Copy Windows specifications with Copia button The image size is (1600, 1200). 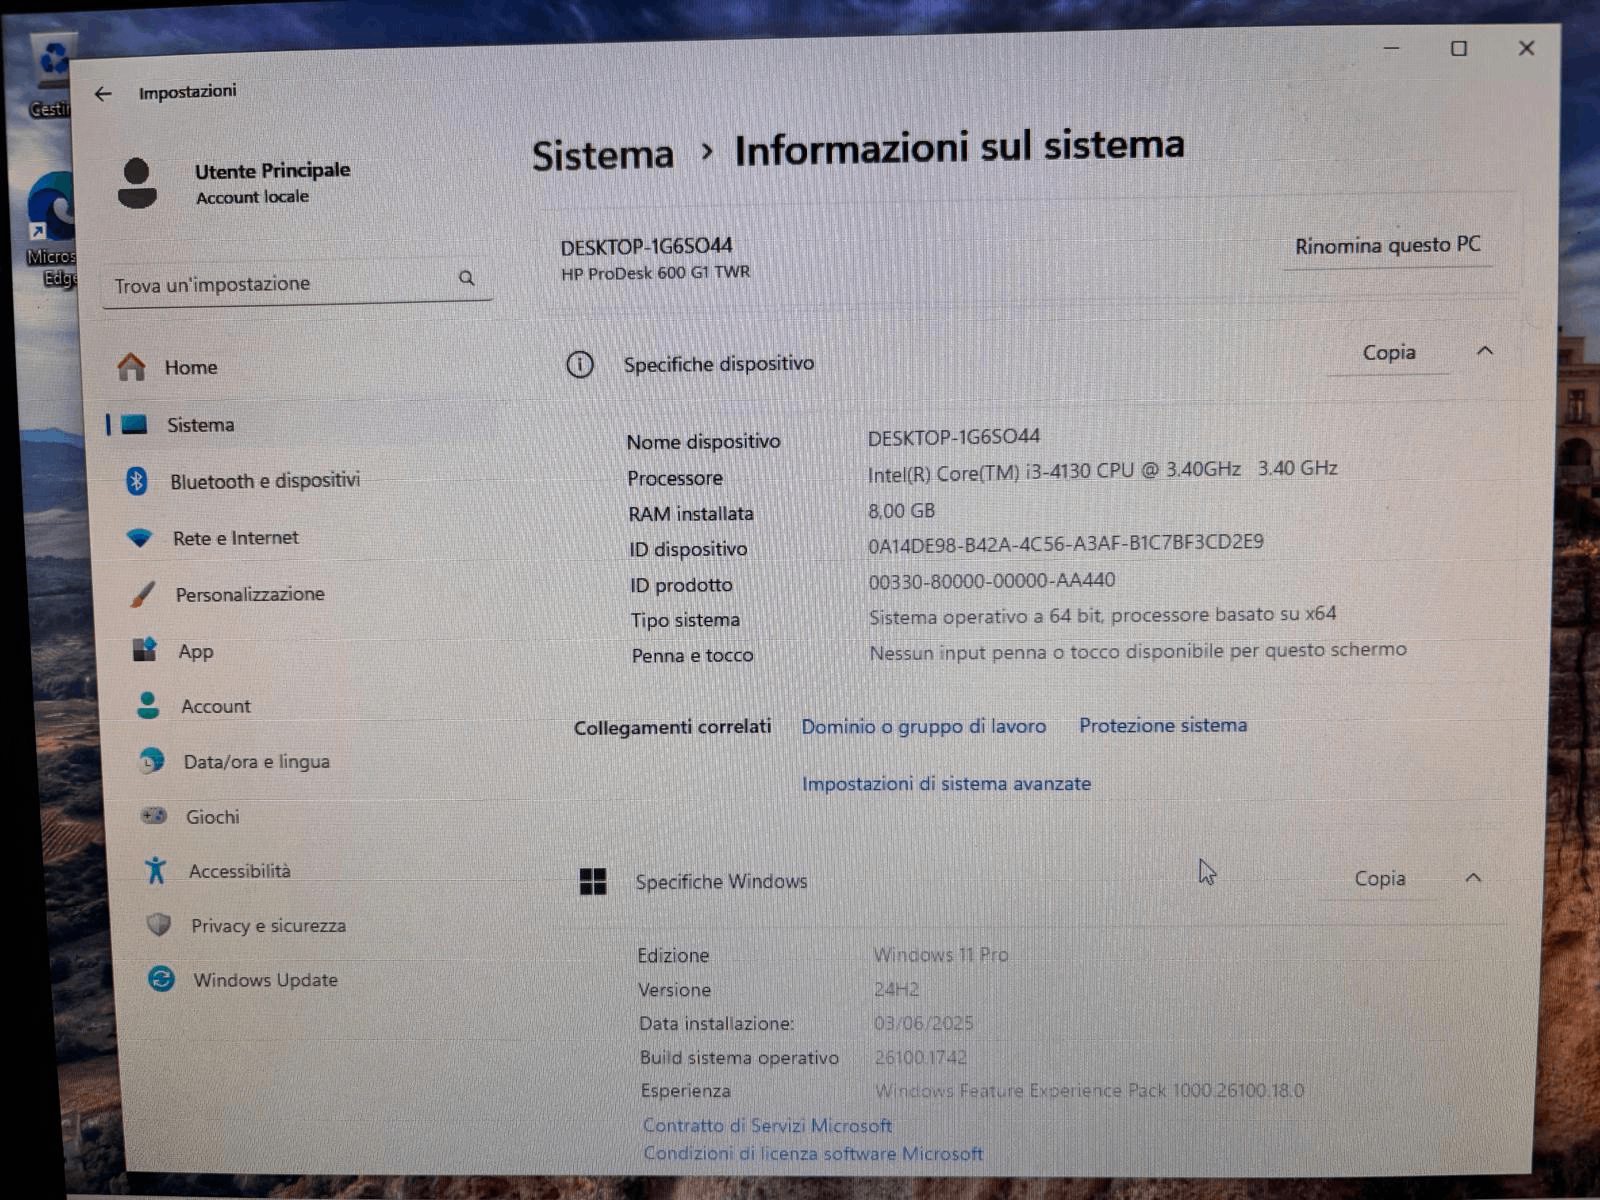coord(1380,878)
